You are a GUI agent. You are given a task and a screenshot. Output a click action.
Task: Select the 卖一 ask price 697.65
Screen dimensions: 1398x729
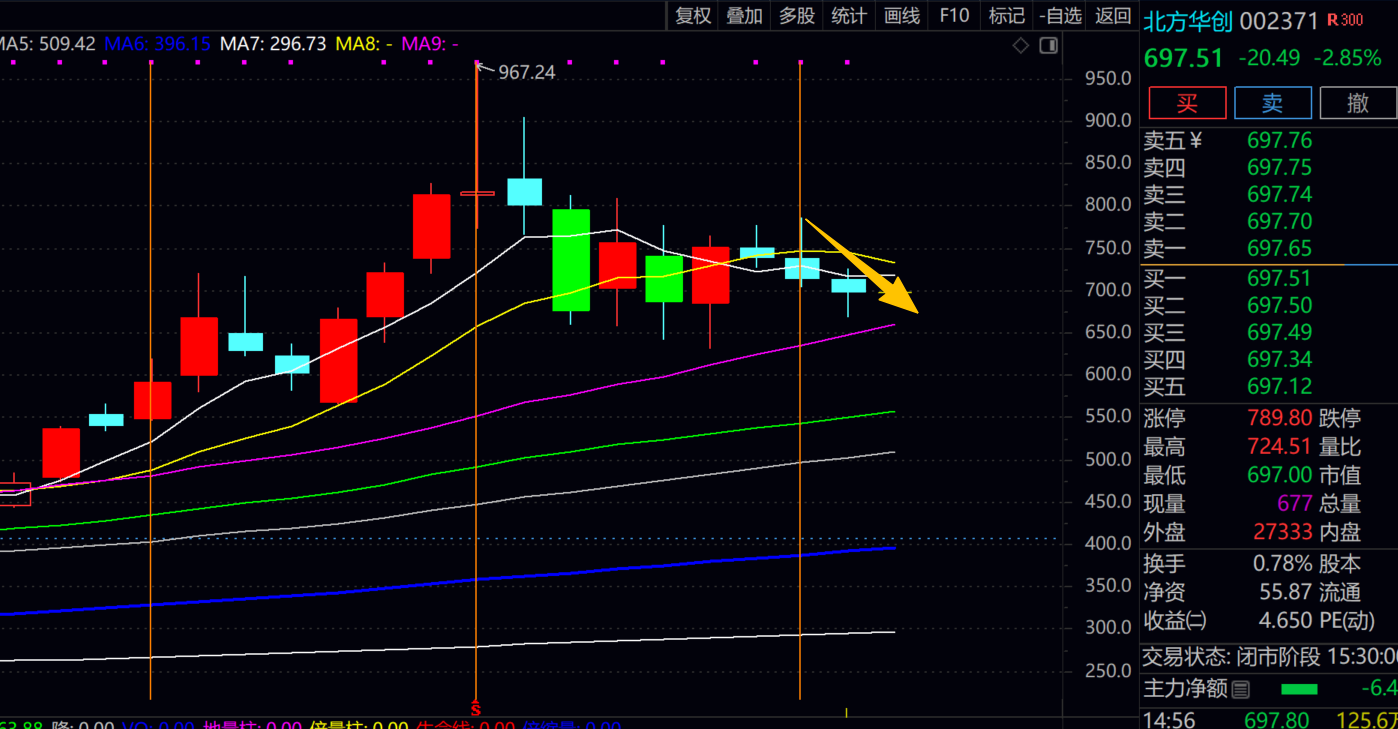(x=1279, y=249)
